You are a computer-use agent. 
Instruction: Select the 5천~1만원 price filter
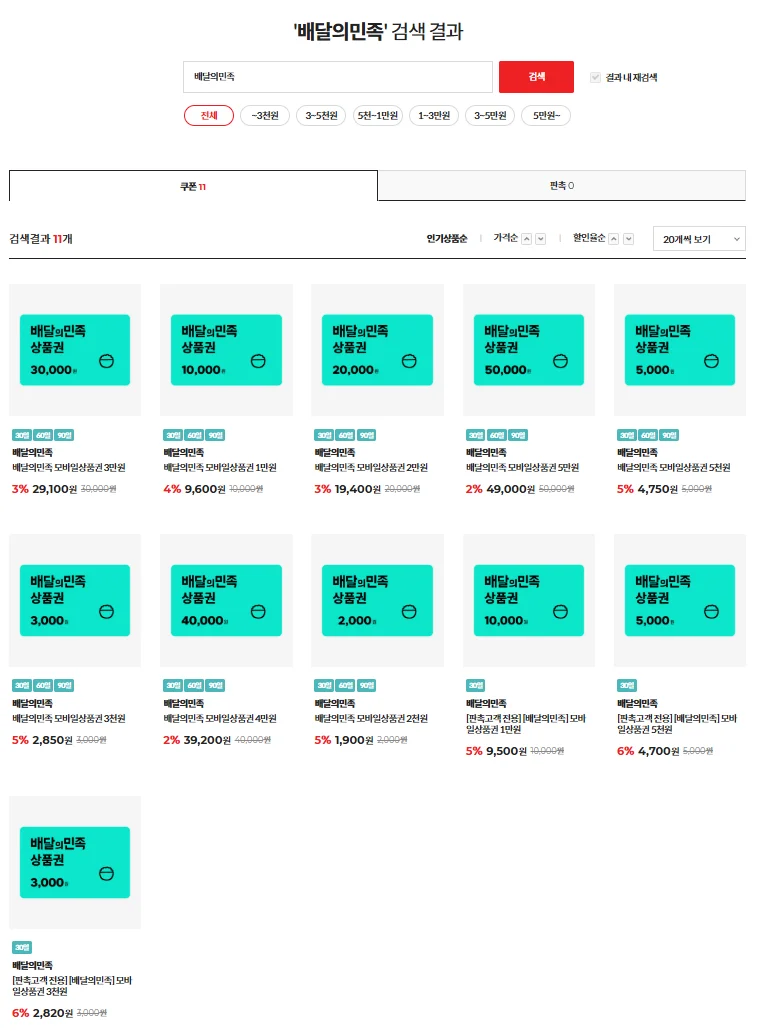click(378, 116)
